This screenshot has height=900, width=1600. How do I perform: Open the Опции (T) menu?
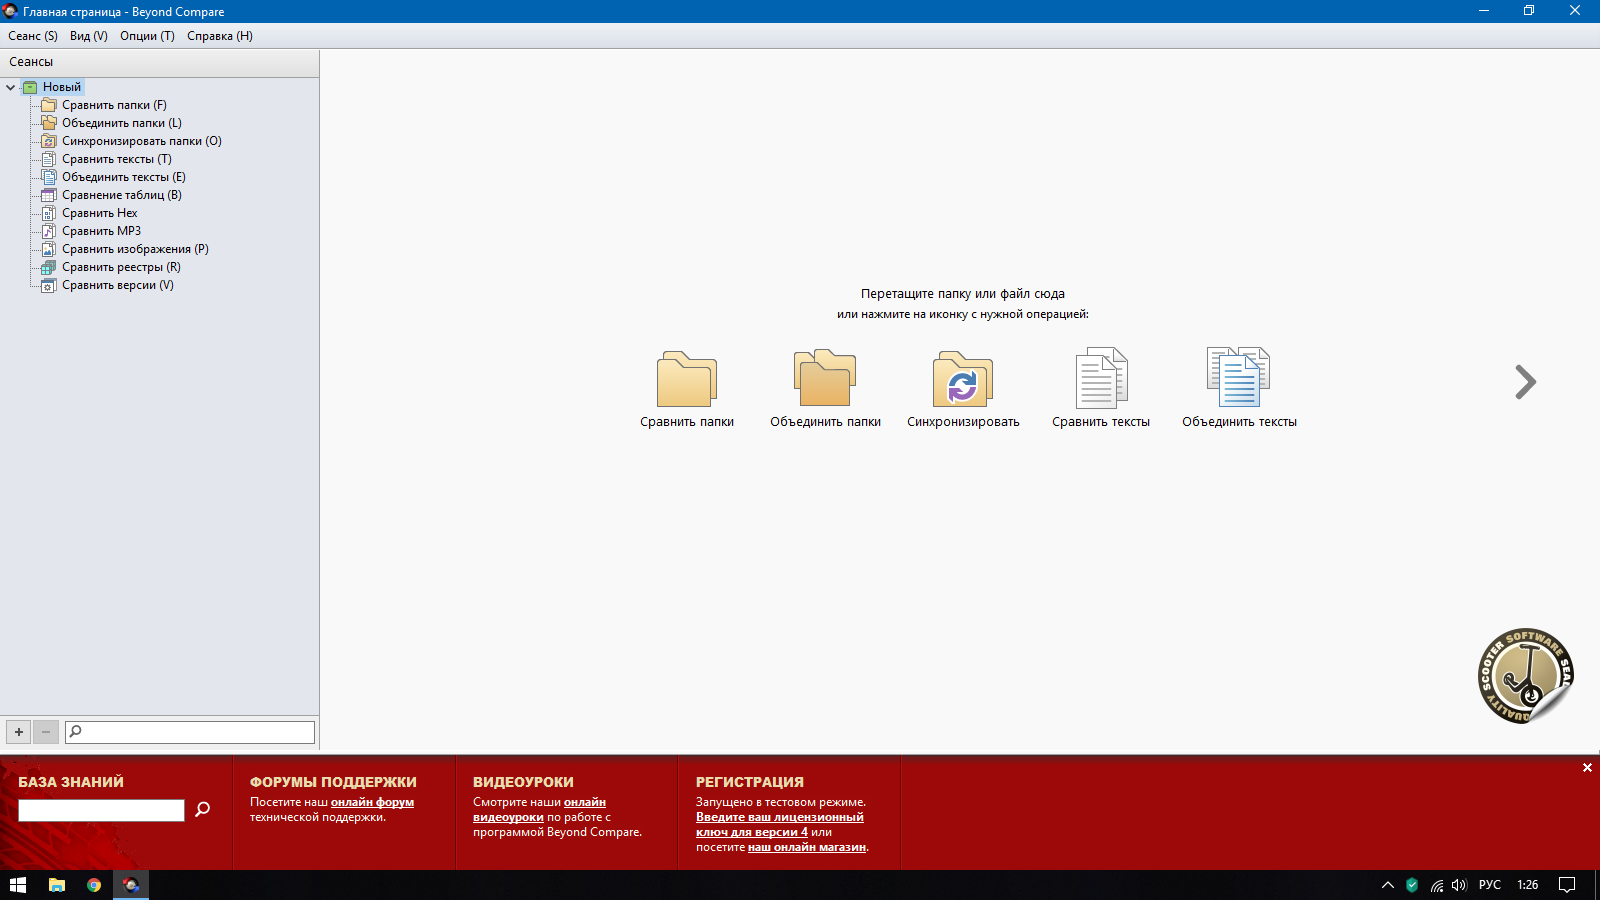(x=147, y=36)
